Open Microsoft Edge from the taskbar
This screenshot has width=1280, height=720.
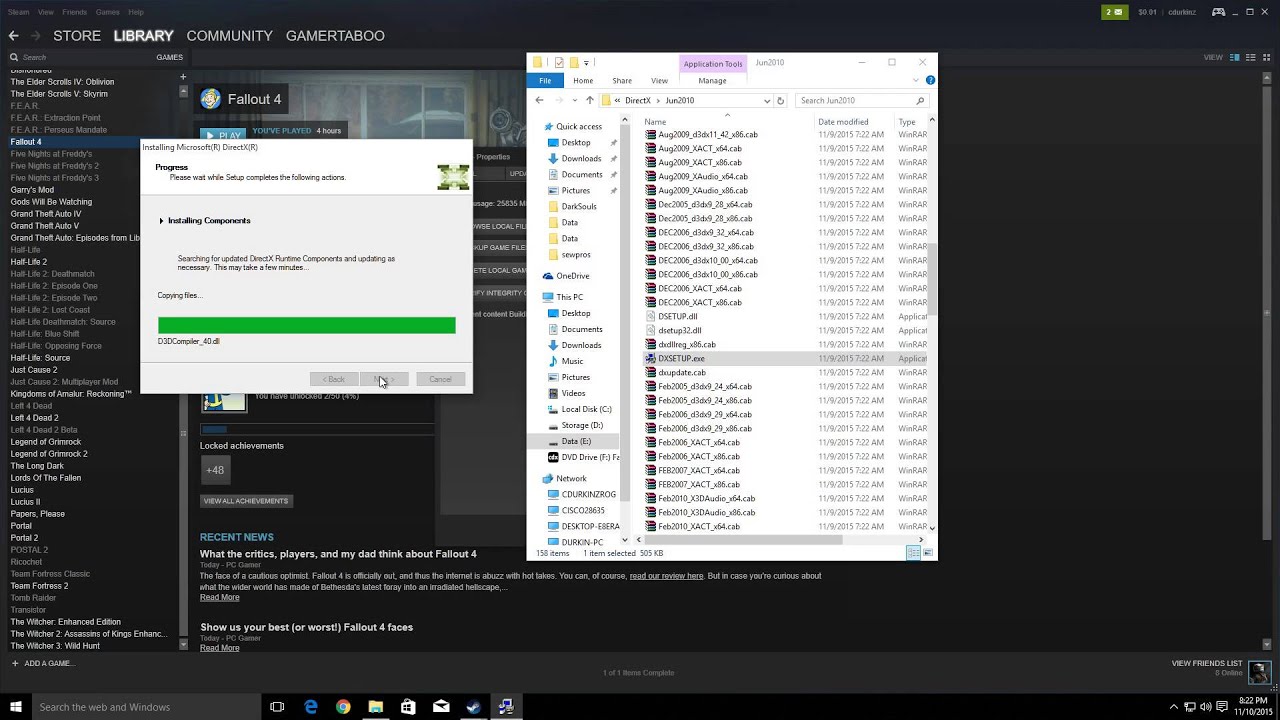311,707
